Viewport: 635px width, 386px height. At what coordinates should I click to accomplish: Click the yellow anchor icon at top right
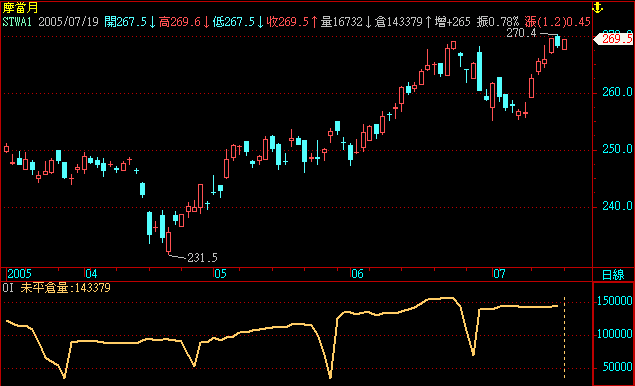pos(598,8)
